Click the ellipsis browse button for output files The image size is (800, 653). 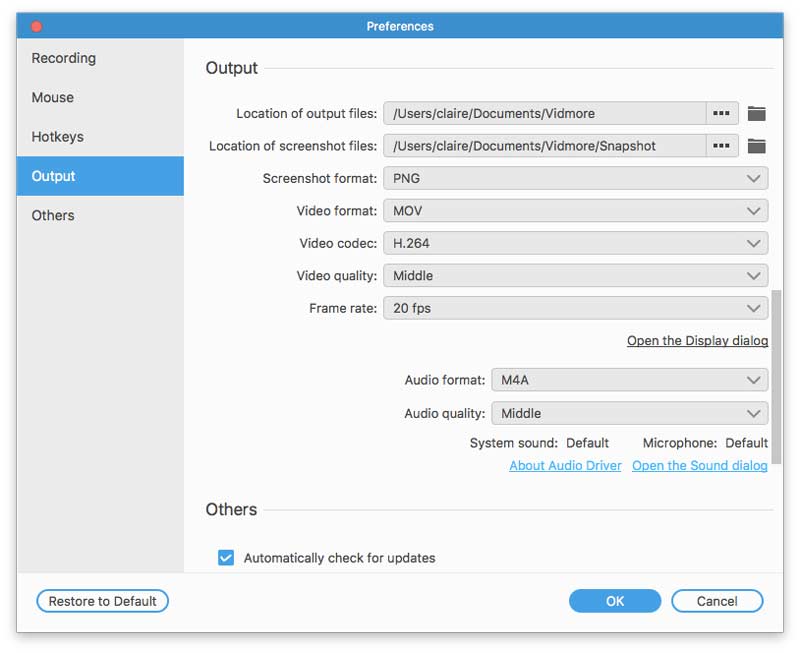[721, 114]
